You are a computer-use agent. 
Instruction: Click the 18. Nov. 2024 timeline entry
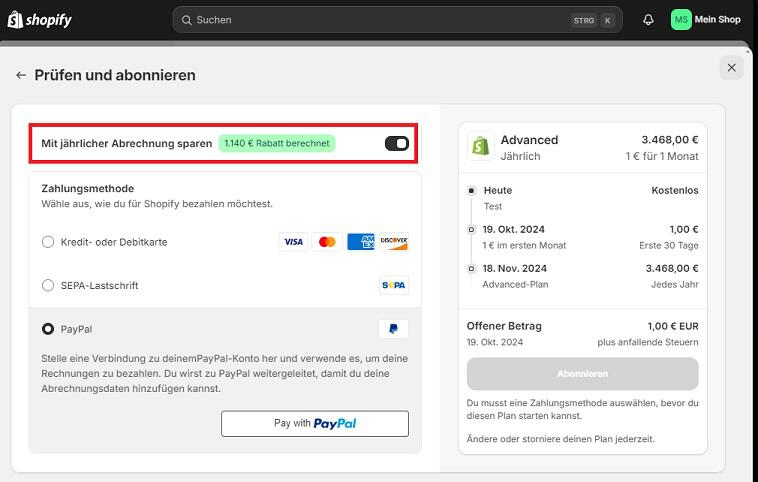click(x=514, y=268)
